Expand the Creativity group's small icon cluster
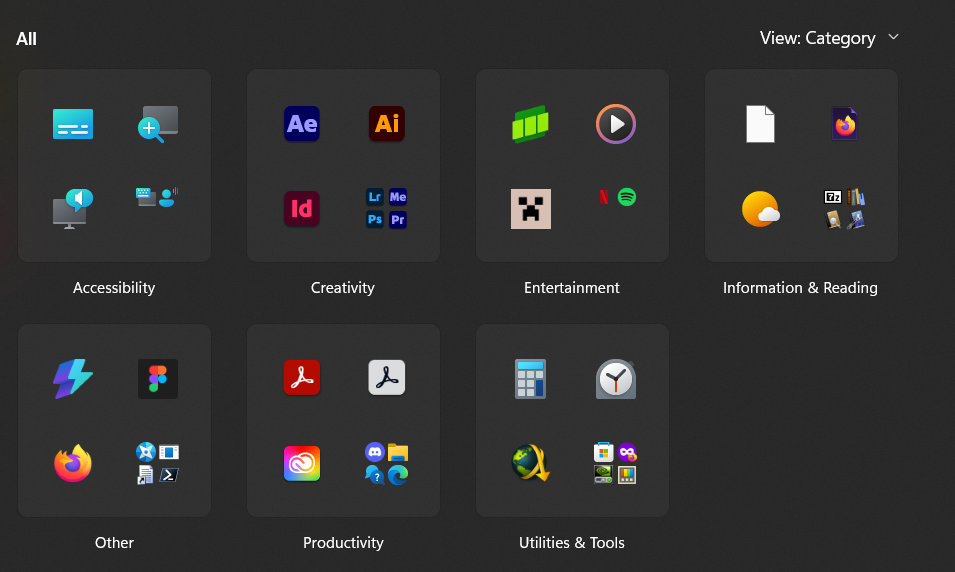Screen dimensions: 955x572 [387, 208]
